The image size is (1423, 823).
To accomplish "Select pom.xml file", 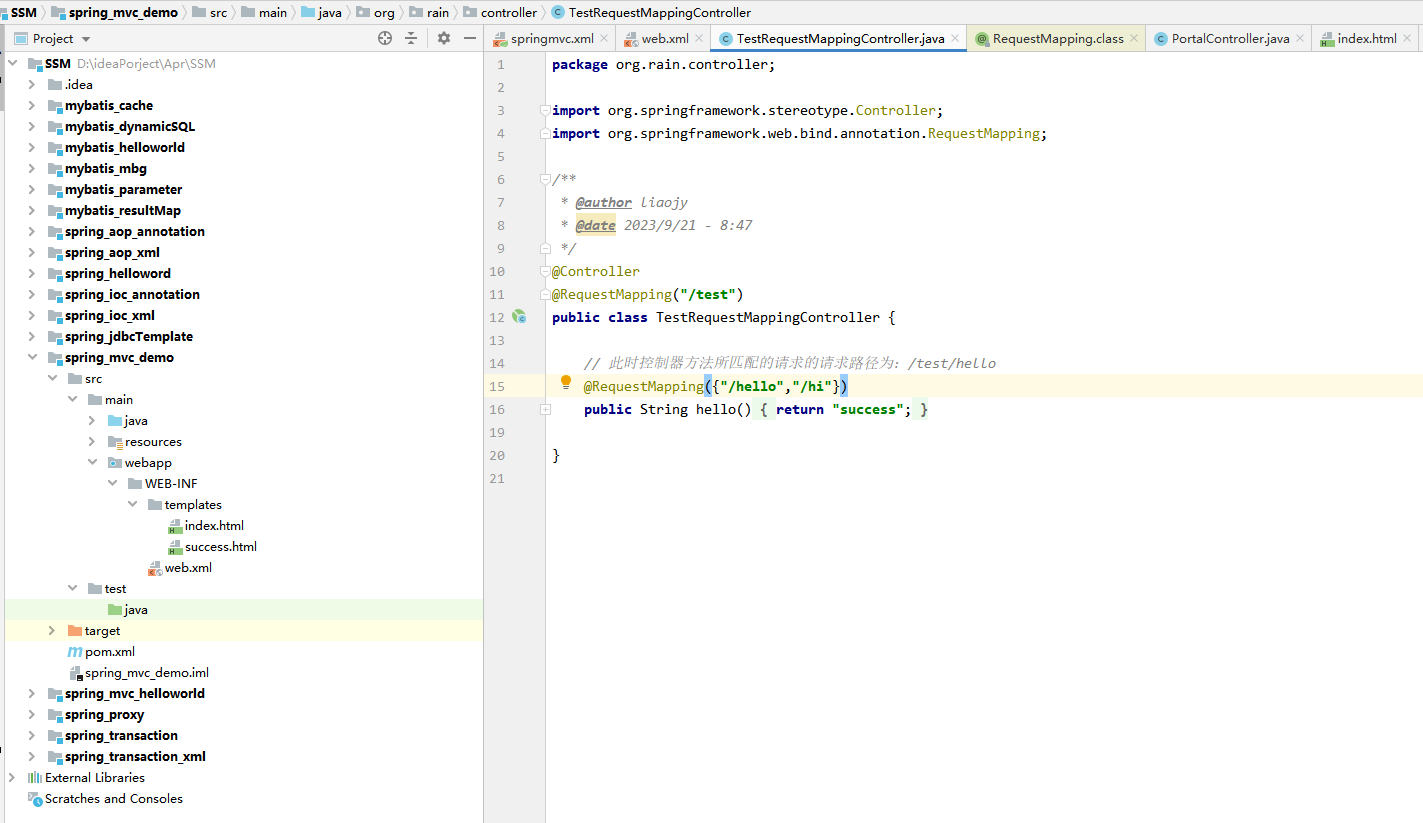I will point(110,651).
